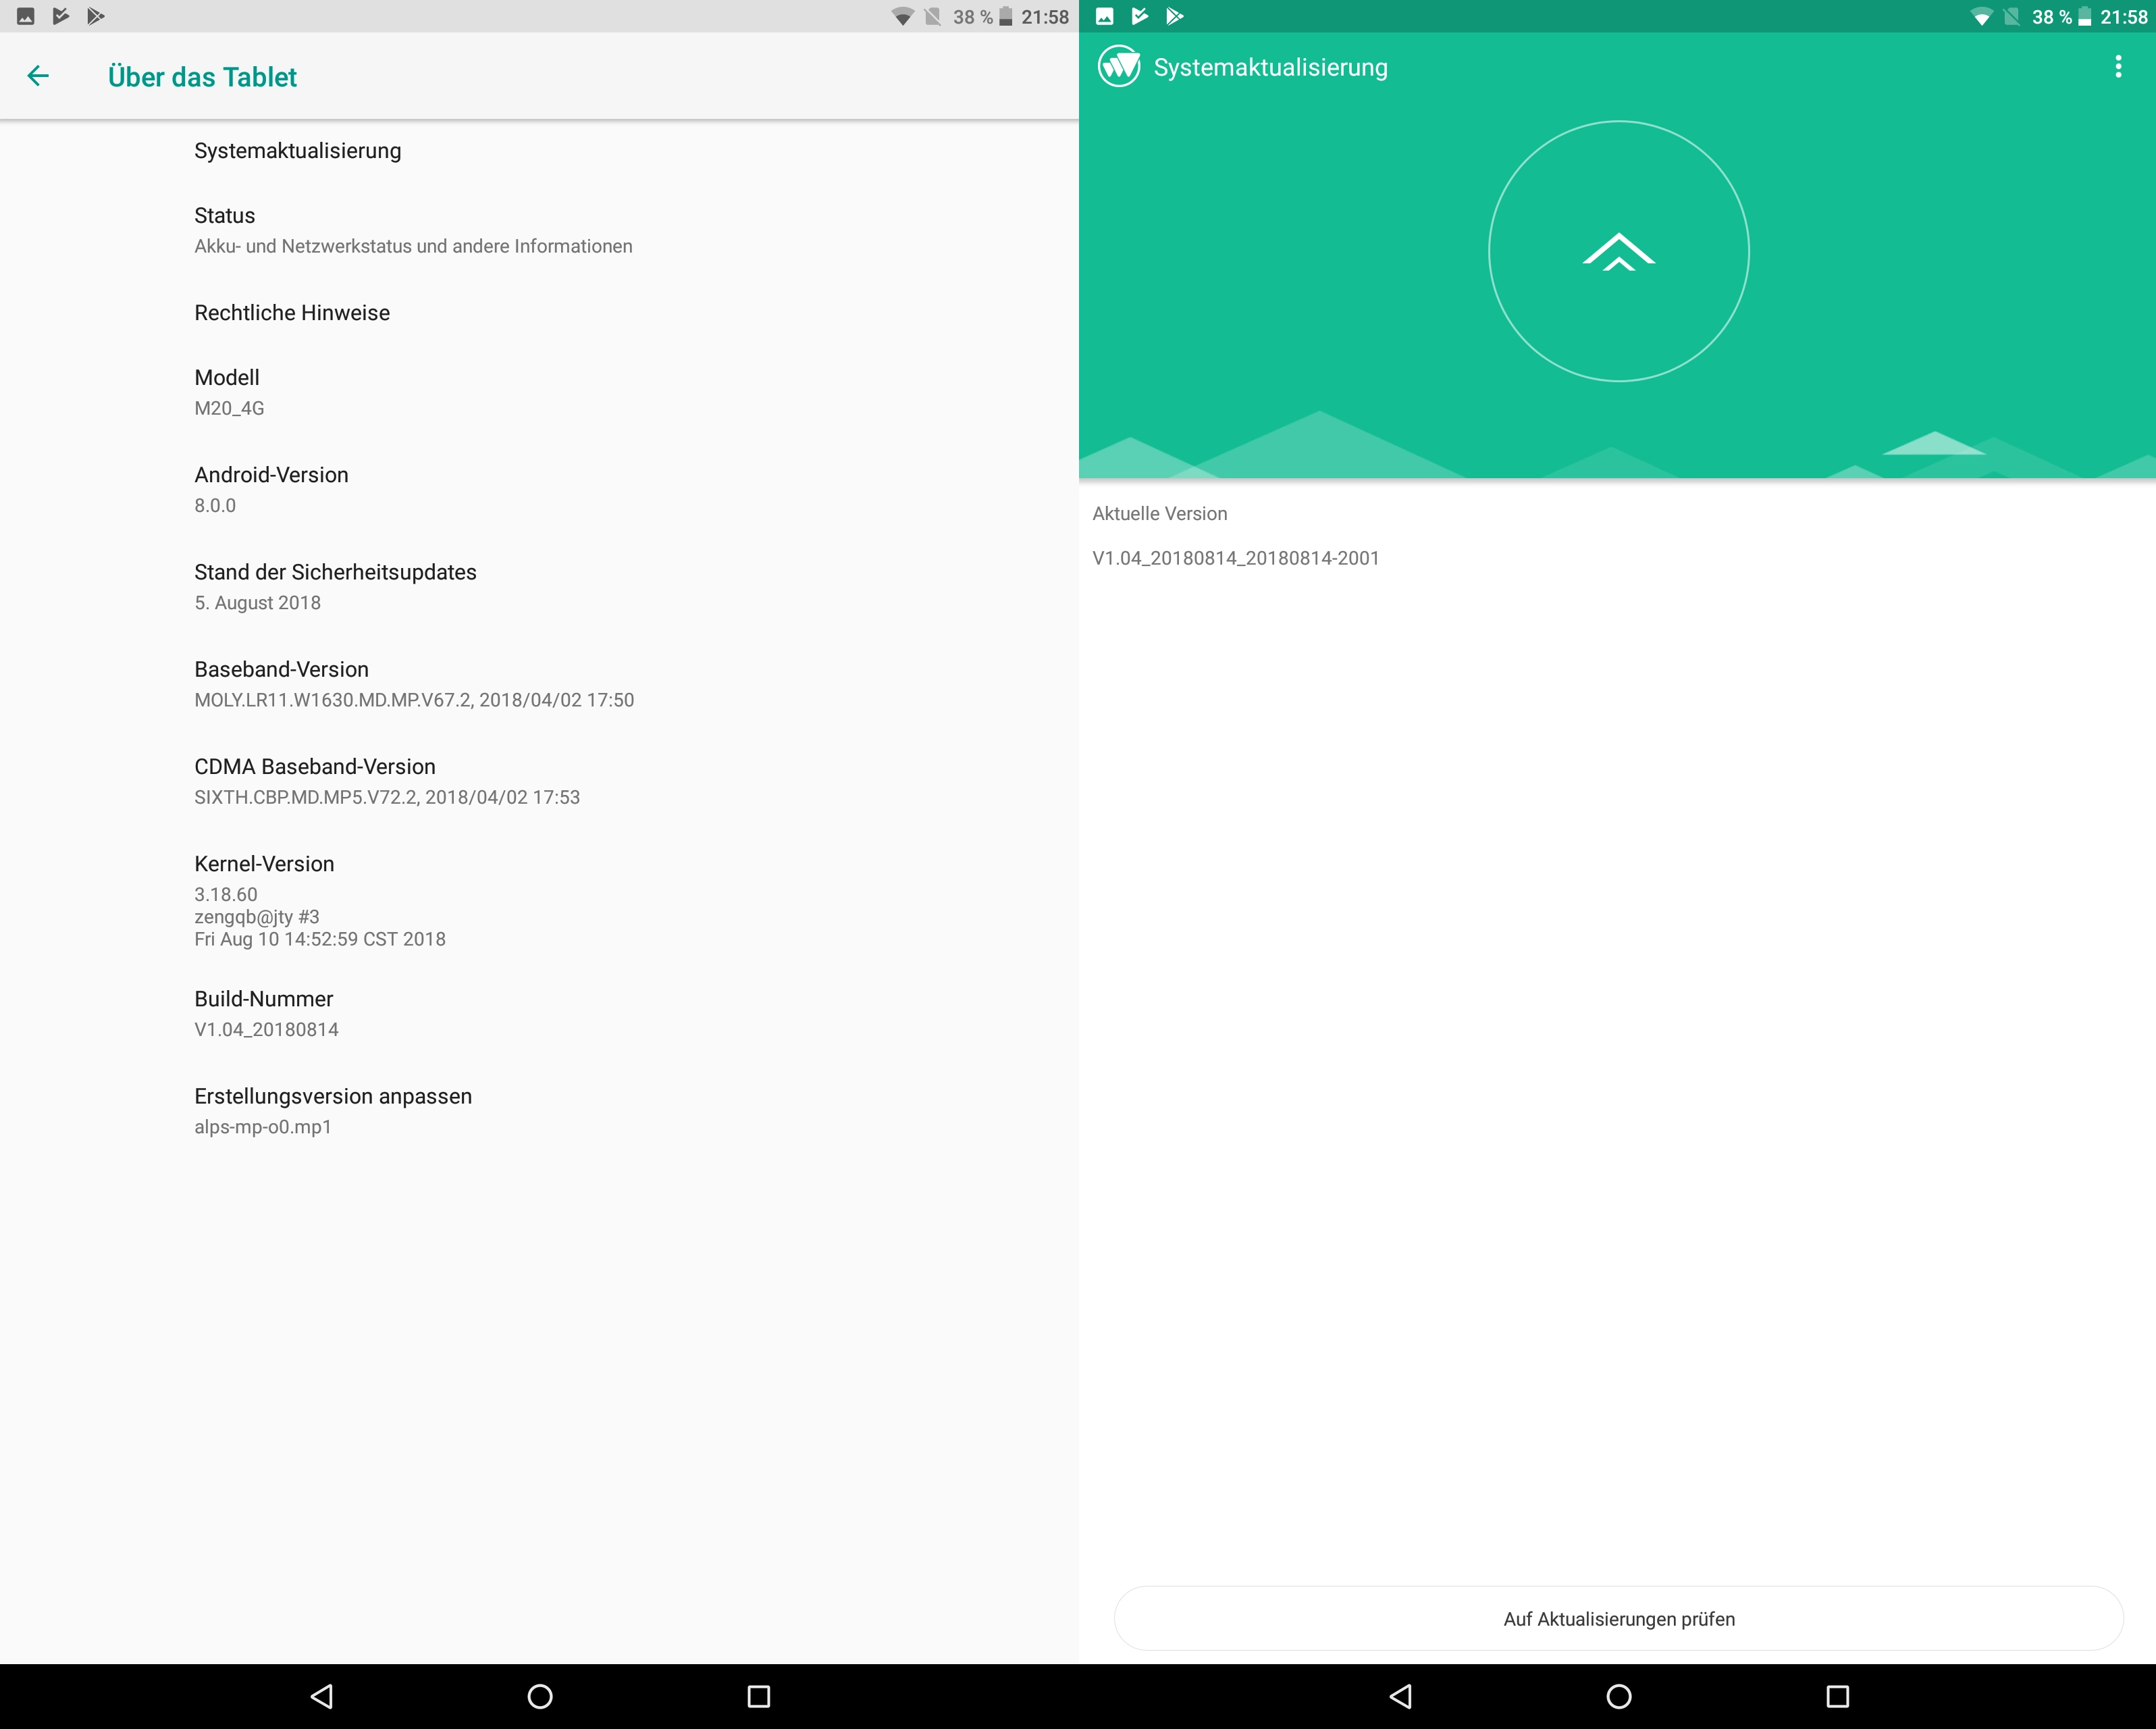Screen dimensions: 2156x1729
Task: Tap the Back navigation button on left screen
Action: coord(322,1696)
